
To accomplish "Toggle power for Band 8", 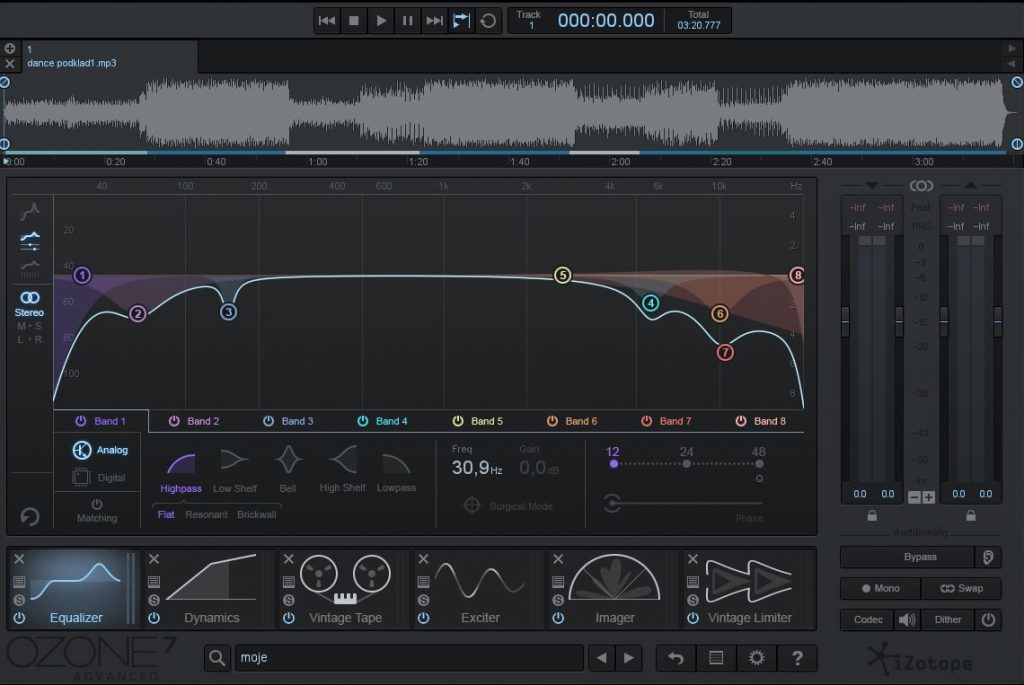I will (741, 421).
